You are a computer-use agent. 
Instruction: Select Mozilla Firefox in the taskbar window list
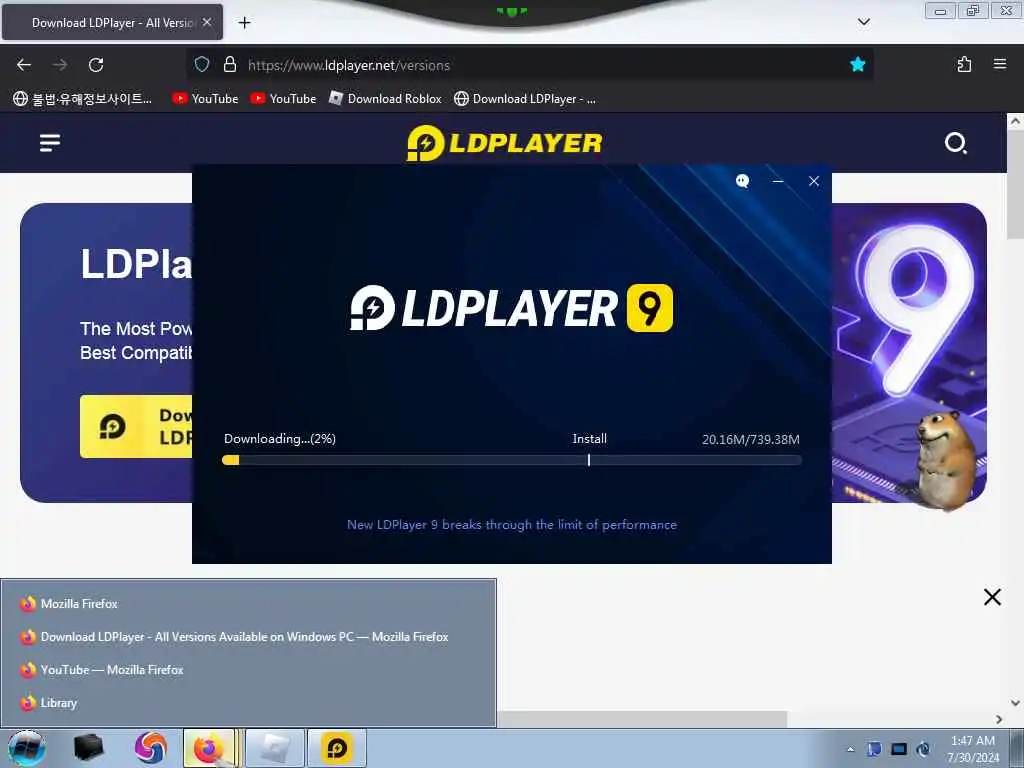(248, 603)
